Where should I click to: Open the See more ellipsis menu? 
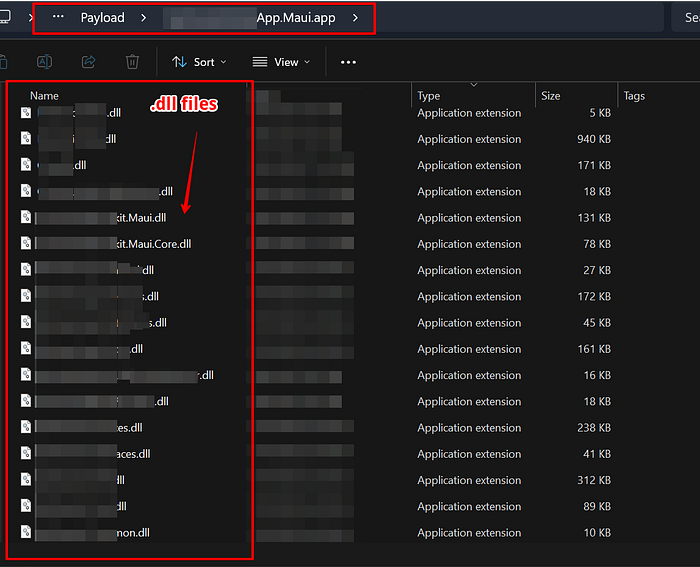pos(348,62)
